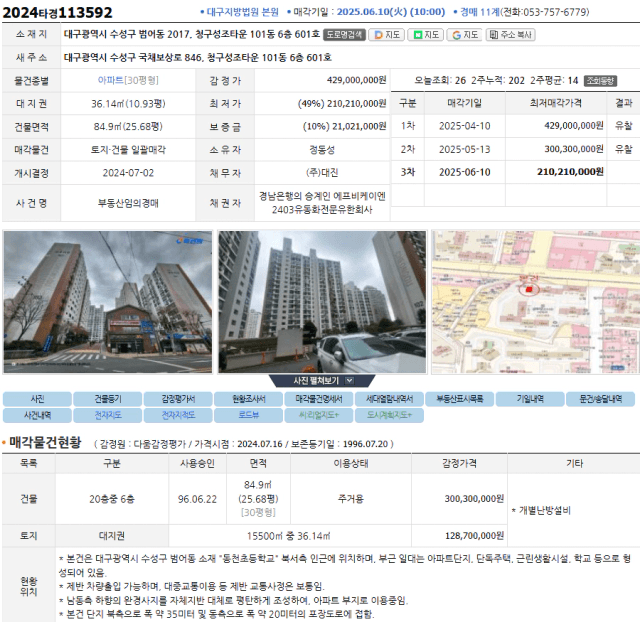This screenshot has width=640, height=622.
Task: Open the 도시계획지도+ link
Action: (389, 415)
